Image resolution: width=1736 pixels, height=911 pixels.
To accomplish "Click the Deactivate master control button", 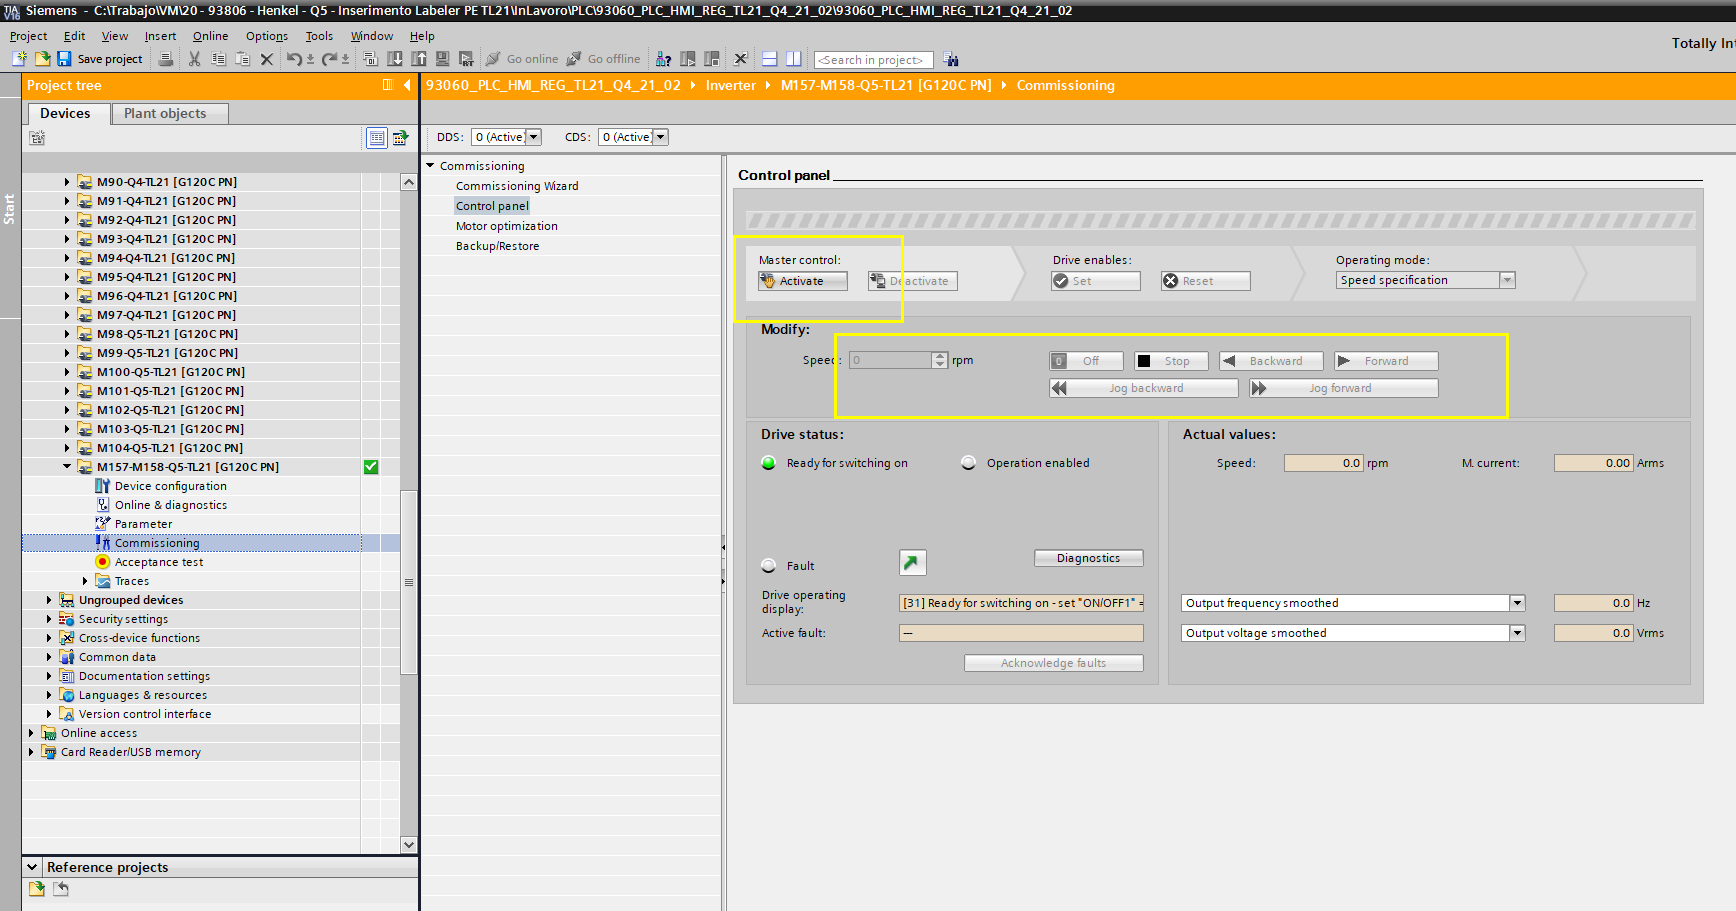I will [912, 281].
